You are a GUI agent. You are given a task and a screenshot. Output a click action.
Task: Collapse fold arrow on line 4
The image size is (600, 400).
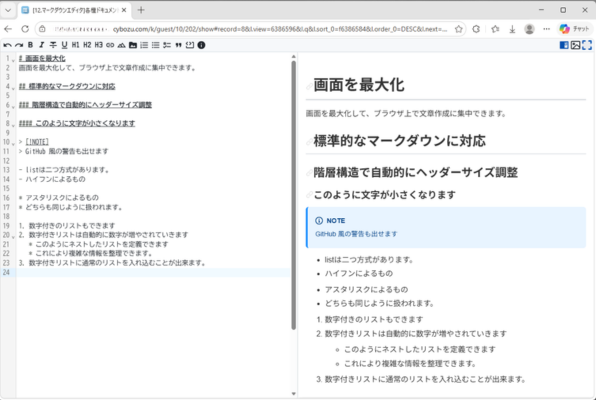click(x=13, y=88)
